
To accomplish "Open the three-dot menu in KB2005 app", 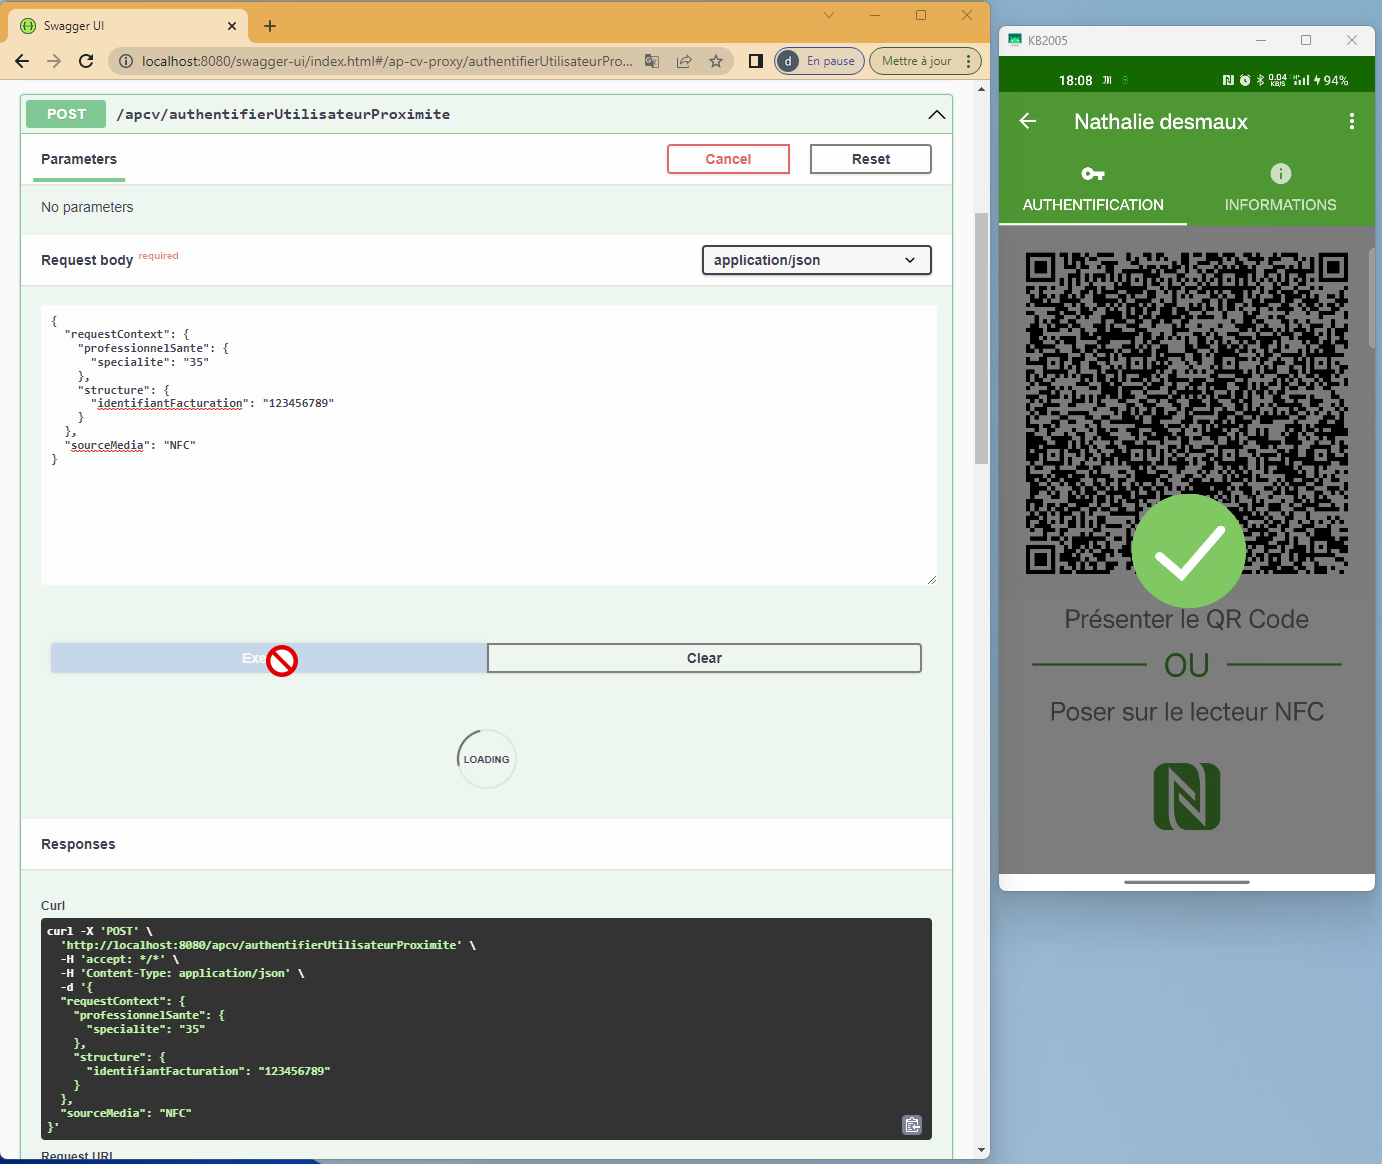I will (1352, 121).
